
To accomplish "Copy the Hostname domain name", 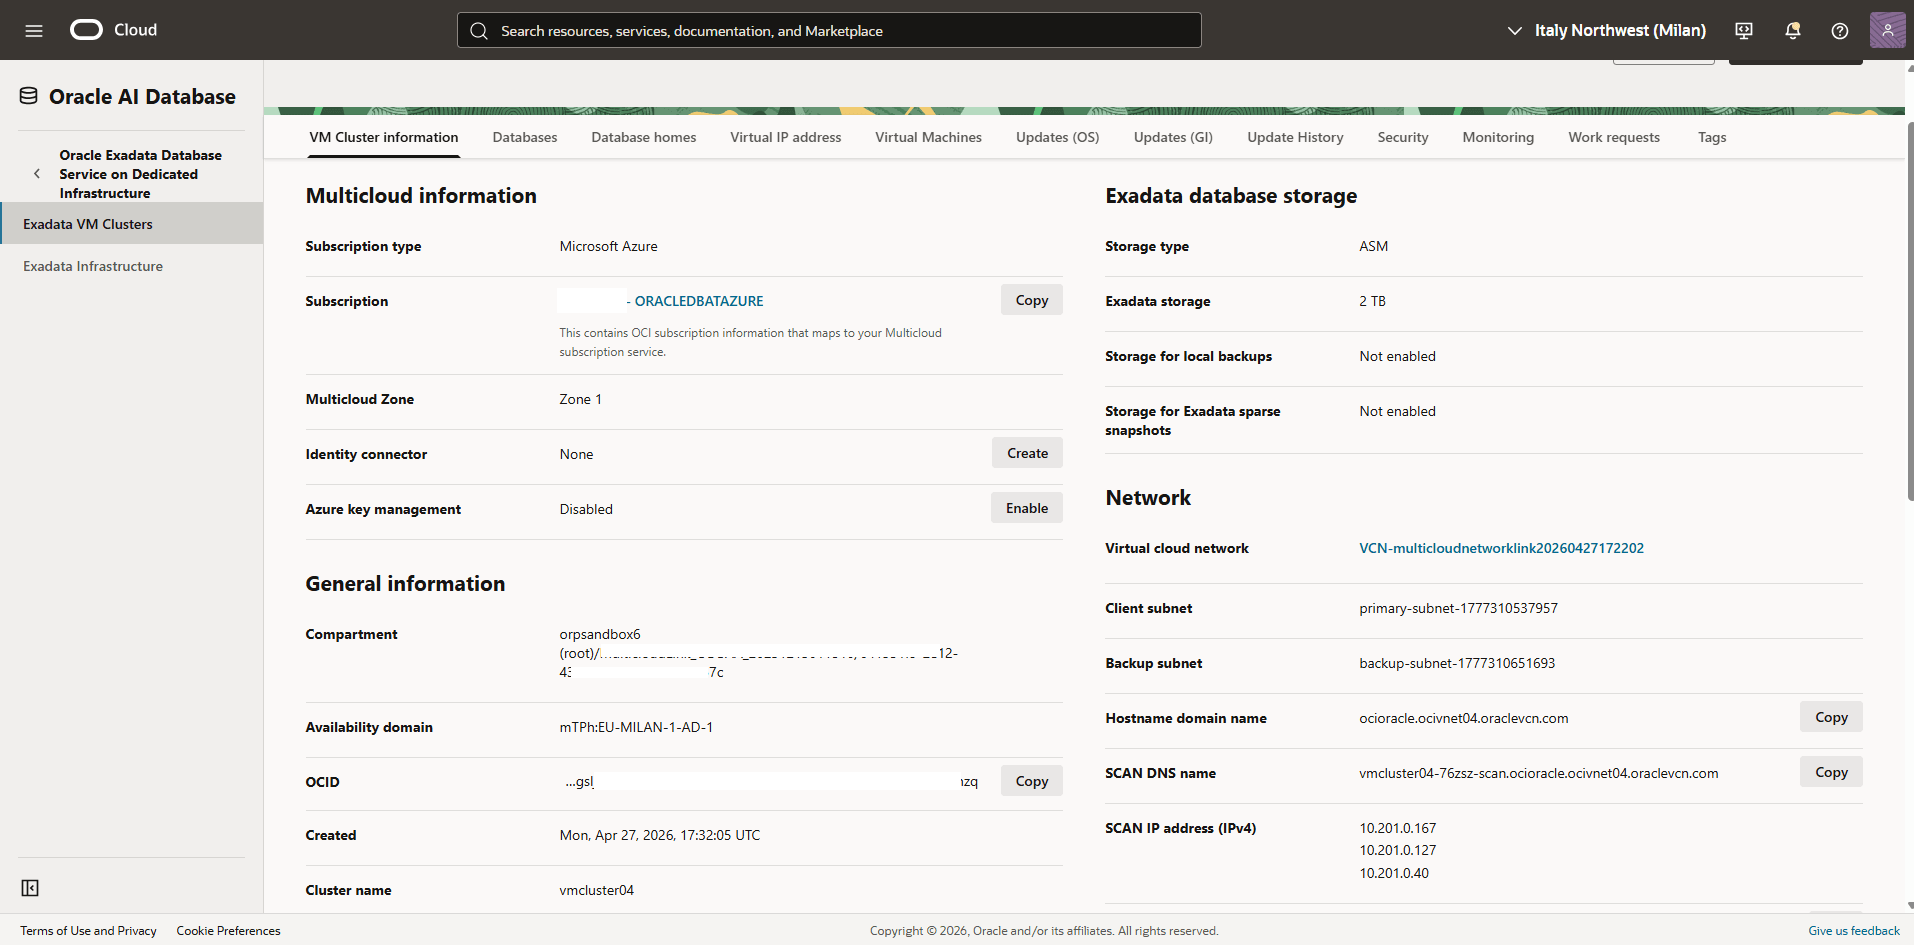I will pos(1831,717).
